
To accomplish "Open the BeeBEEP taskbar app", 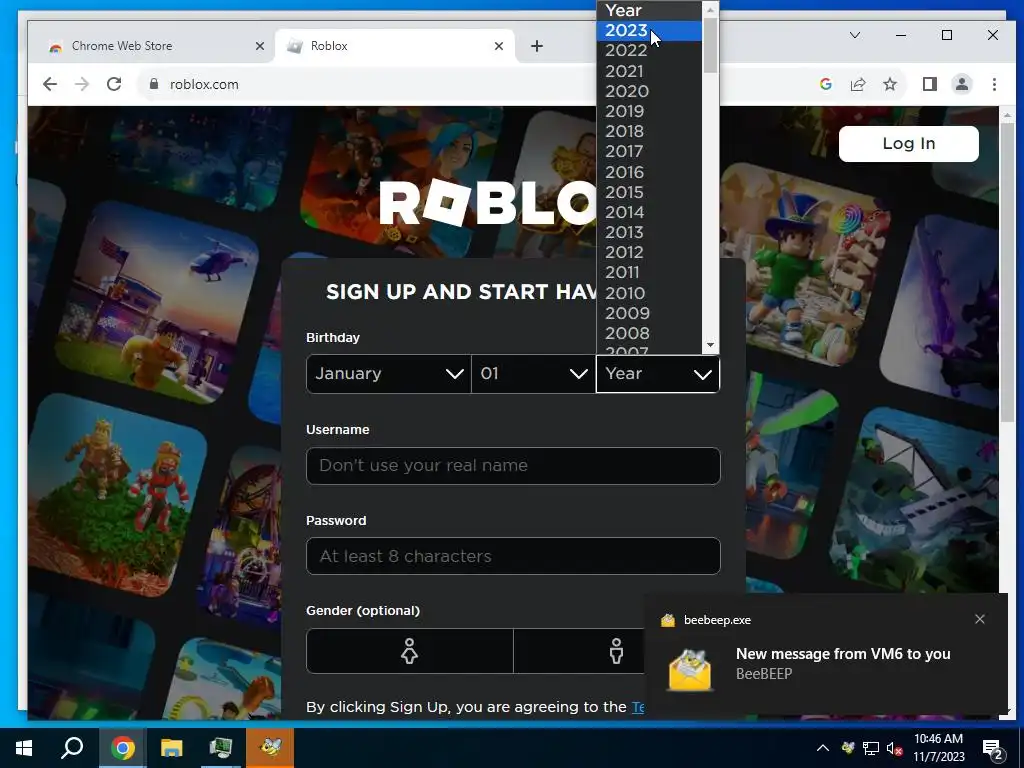I will tap(270, 748).
